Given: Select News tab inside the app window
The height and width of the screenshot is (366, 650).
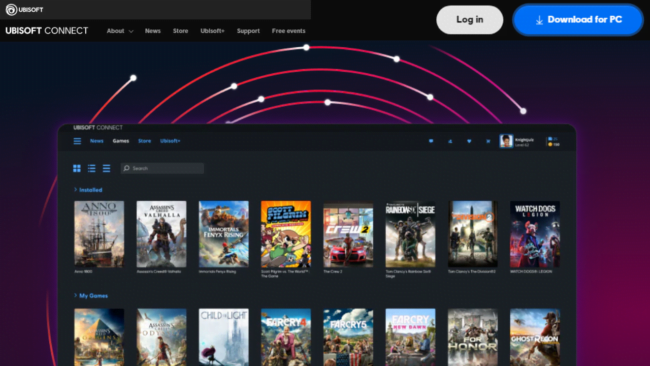Looking at the screenshot, I should 97,141.
